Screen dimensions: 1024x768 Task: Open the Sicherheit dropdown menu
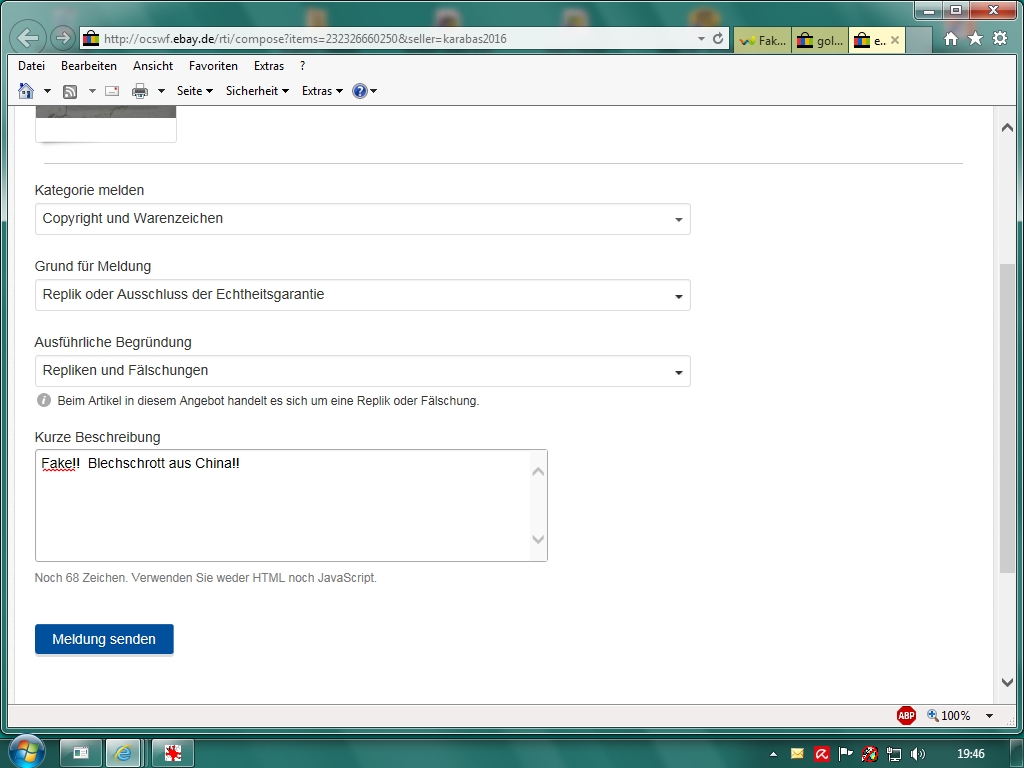[x=257, y=91]
